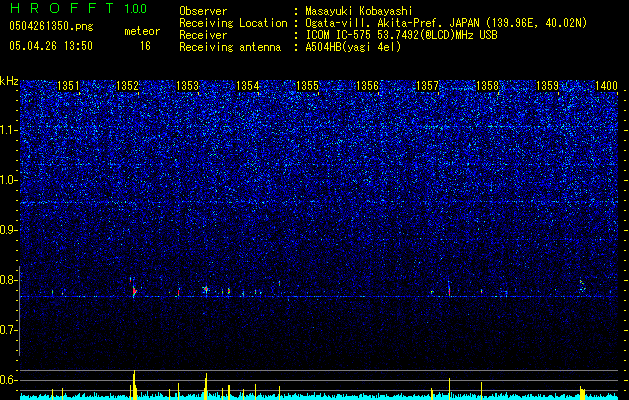Click the tallest yellow level spike after 1352

coord(134,385)
